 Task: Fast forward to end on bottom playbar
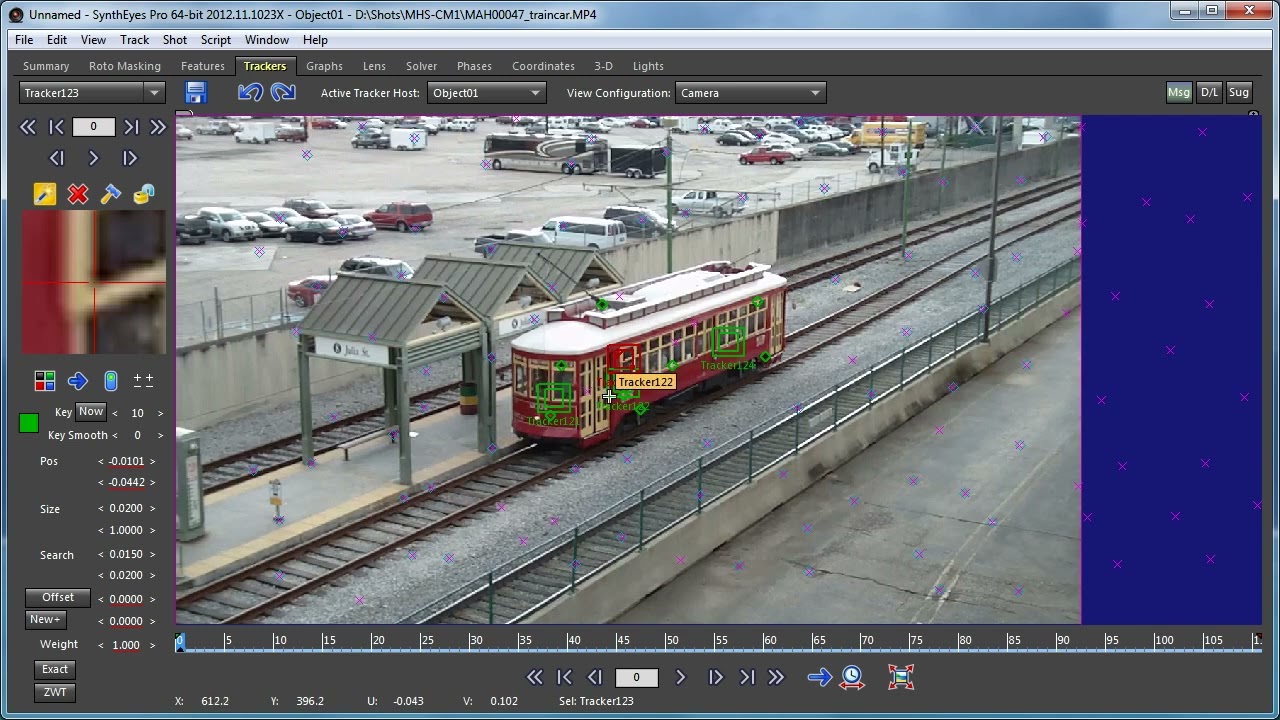point(776,677)
